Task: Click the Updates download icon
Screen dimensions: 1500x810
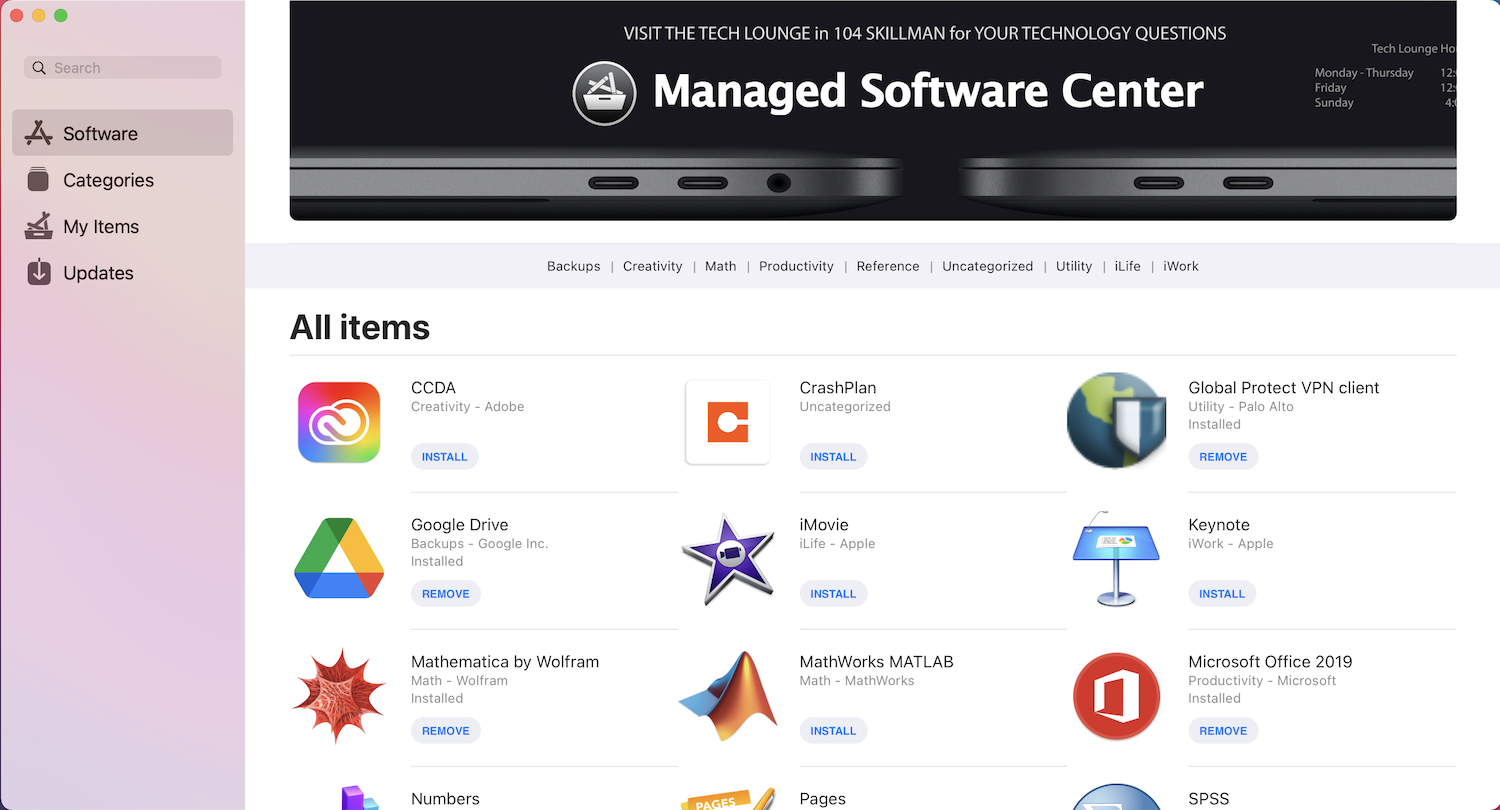Action: coord(38,272)
